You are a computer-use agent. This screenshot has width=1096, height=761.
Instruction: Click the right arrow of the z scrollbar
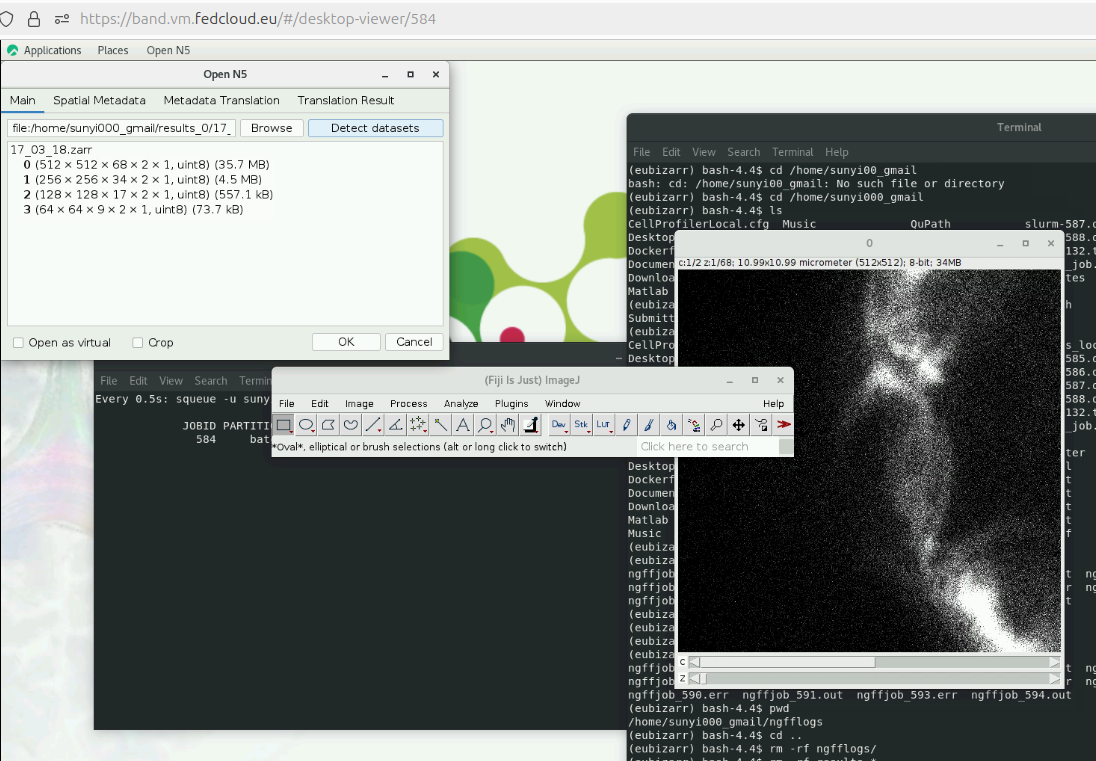(x=1054, y=679)
